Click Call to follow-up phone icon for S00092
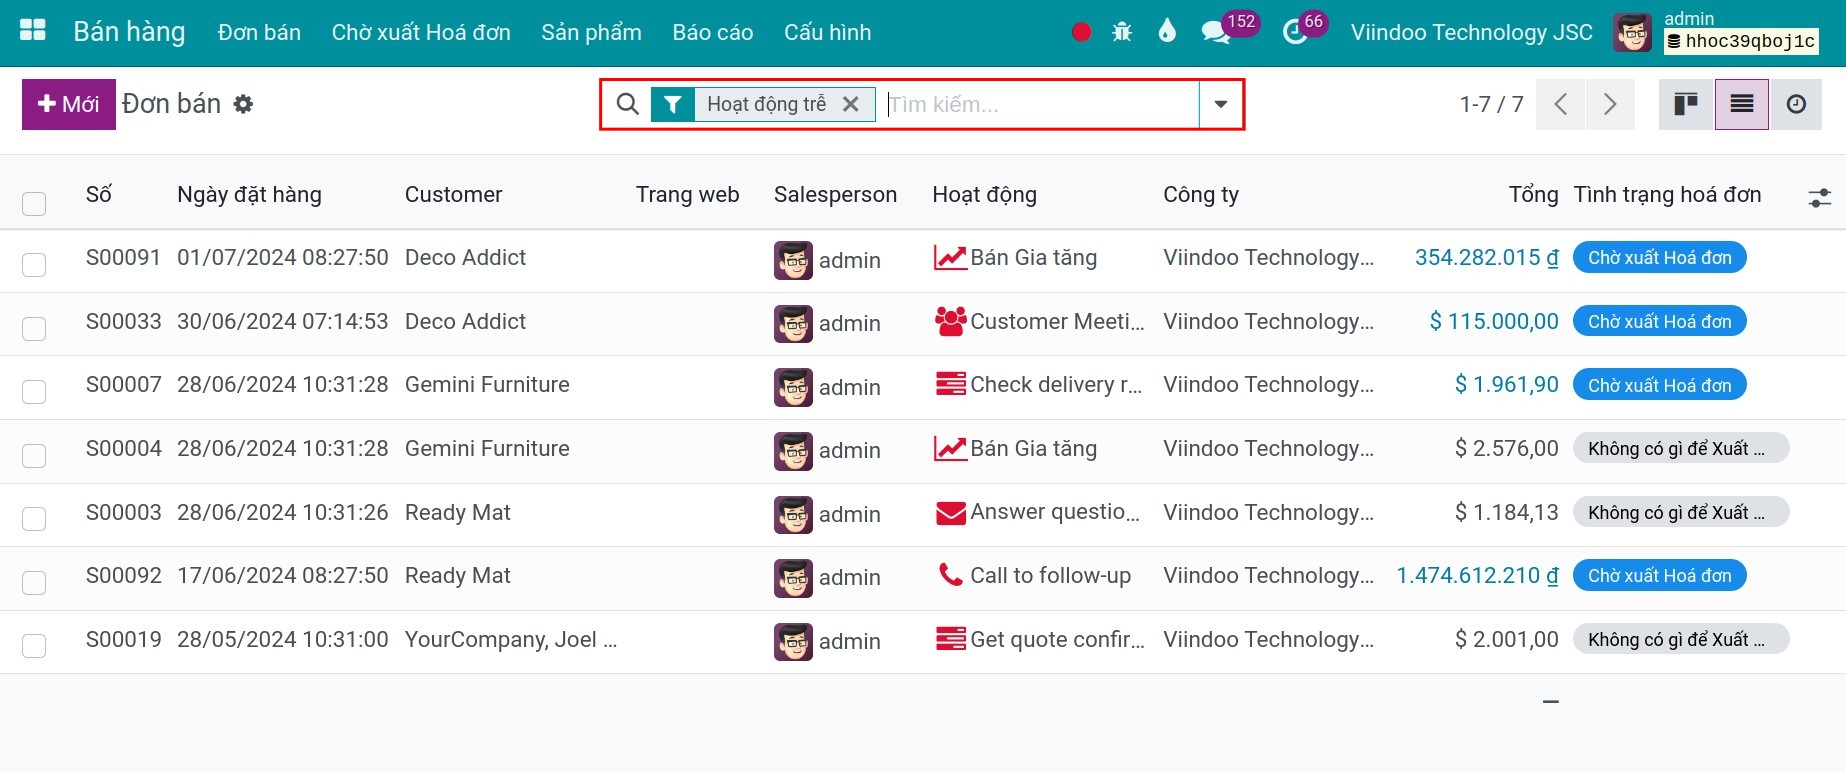Screen dimensions: 1846x772 tap(949, 575)
